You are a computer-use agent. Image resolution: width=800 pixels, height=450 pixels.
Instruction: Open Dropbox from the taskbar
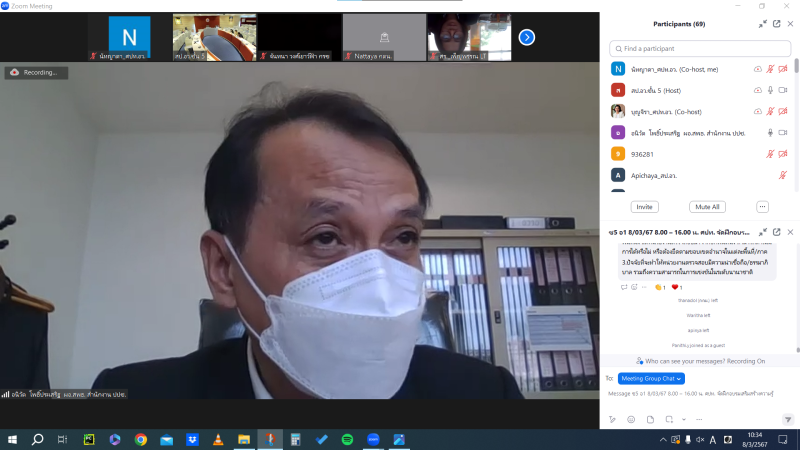click(192, 439)
